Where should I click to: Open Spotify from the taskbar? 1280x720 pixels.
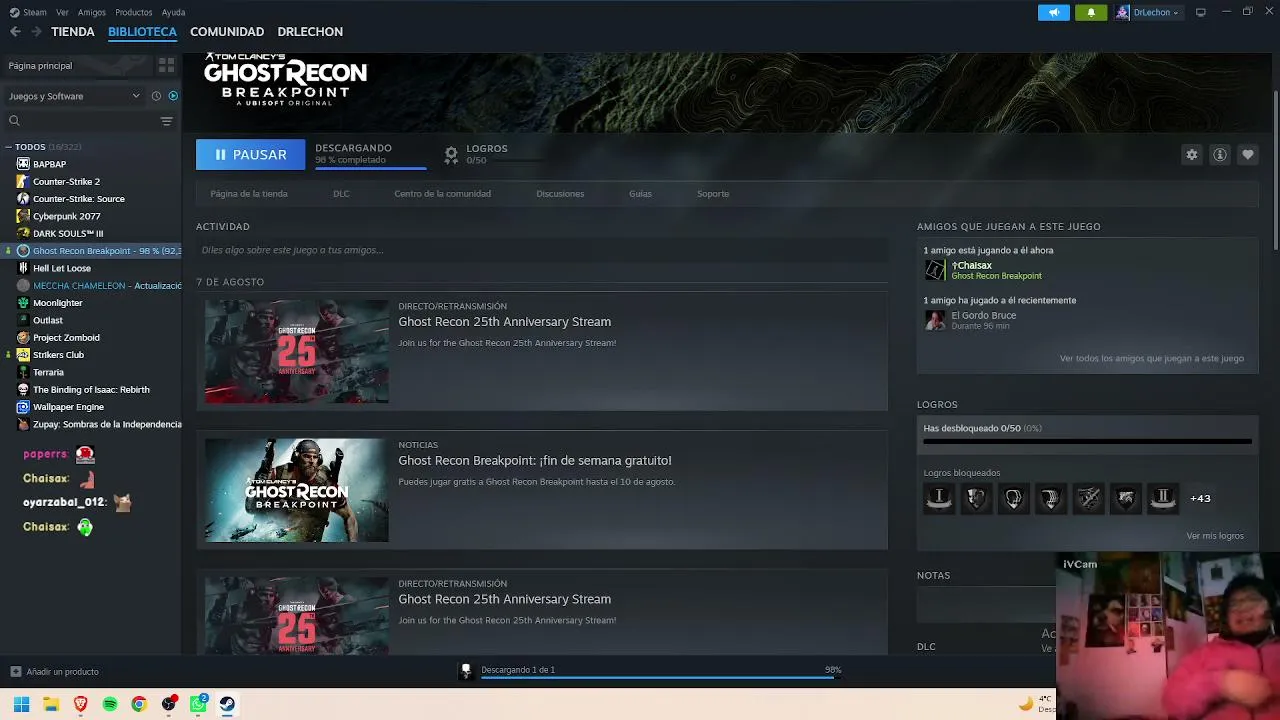[x=110, y=704]
